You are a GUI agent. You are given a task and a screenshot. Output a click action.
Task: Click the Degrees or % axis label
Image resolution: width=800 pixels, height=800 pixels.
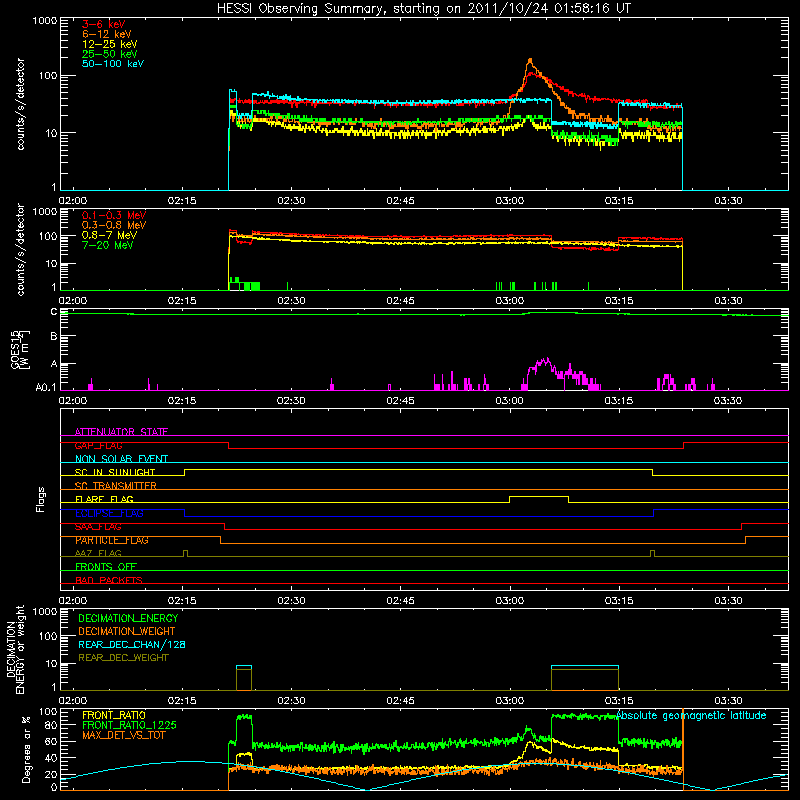click(x=26, y=749)
